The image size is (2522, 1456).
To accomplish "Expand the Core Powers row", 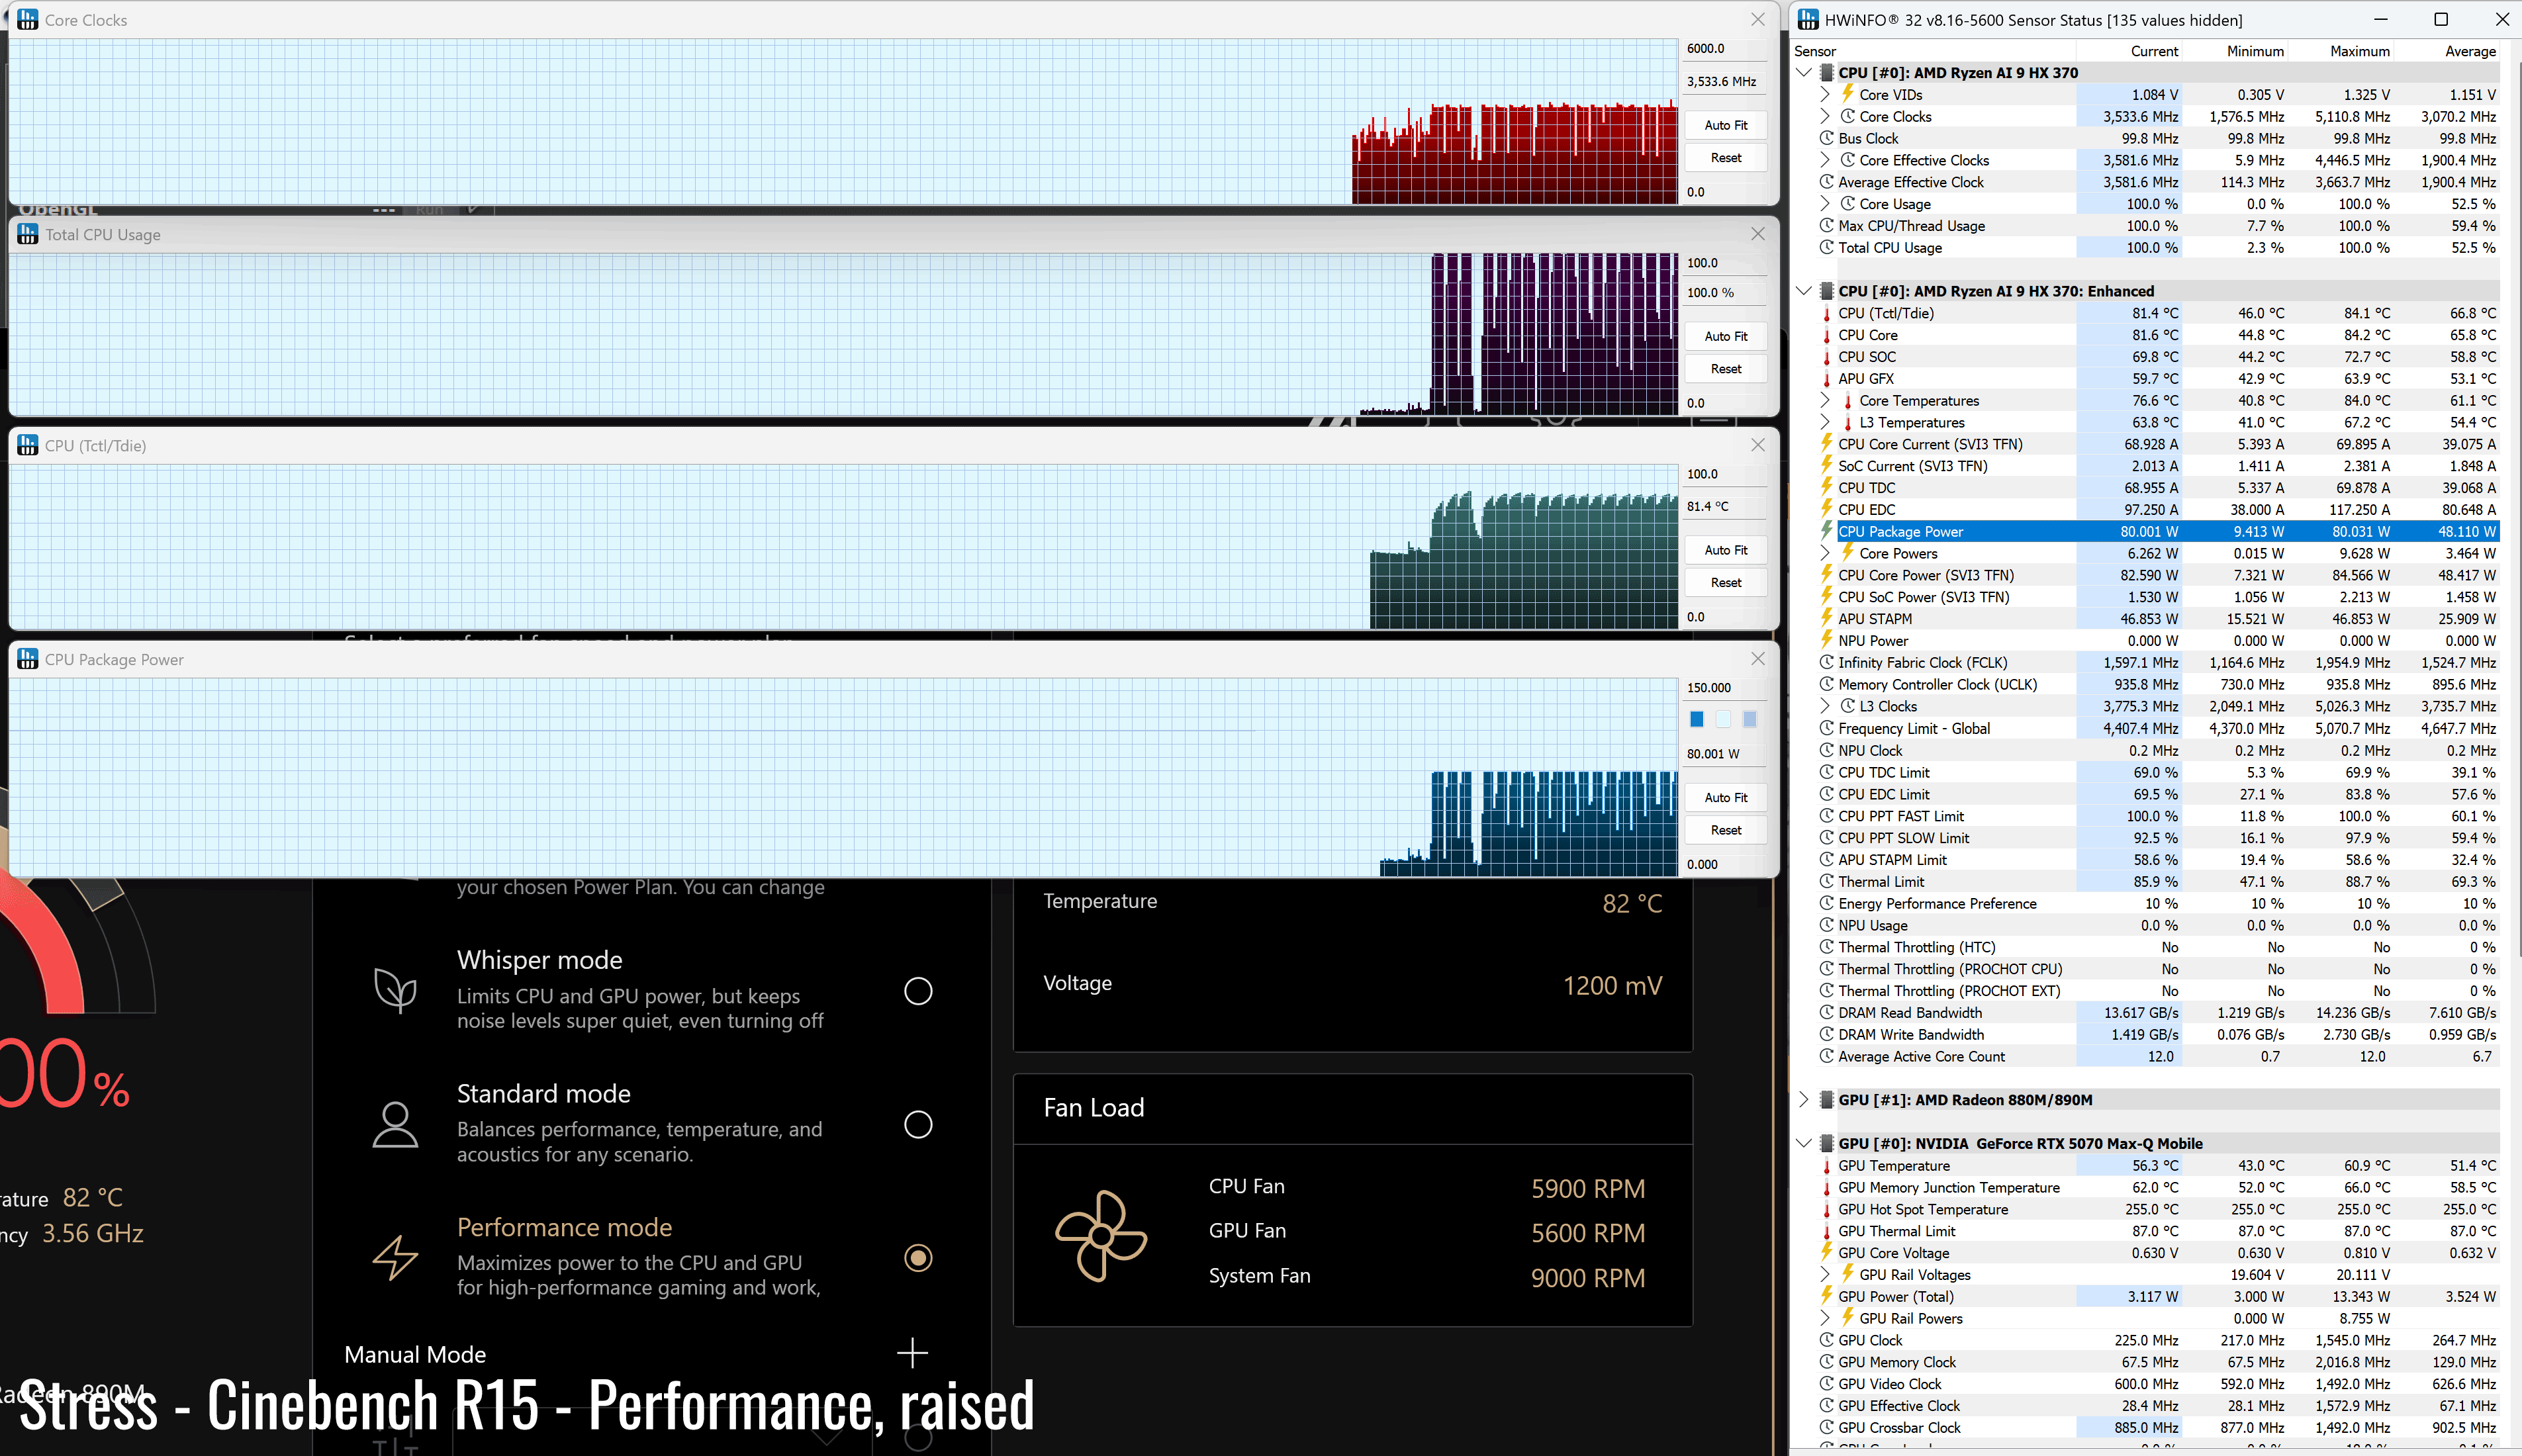I will coord(1825,553).
